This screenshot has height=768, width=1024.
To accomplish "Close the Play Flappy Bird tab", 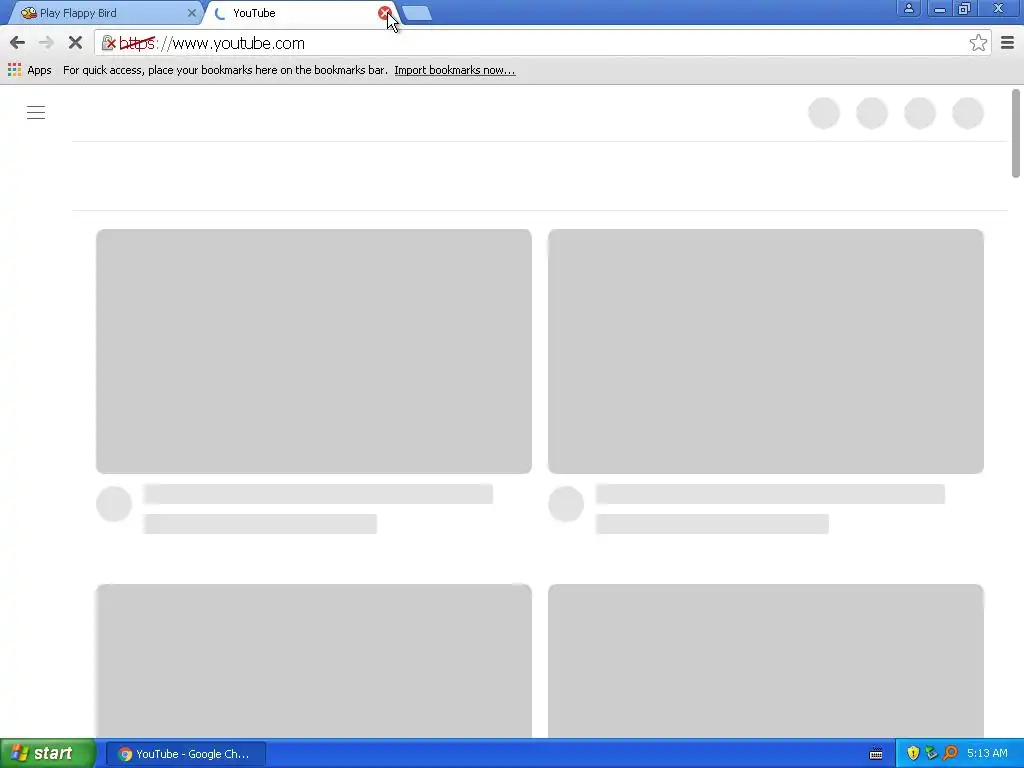I will coord(191,13).
